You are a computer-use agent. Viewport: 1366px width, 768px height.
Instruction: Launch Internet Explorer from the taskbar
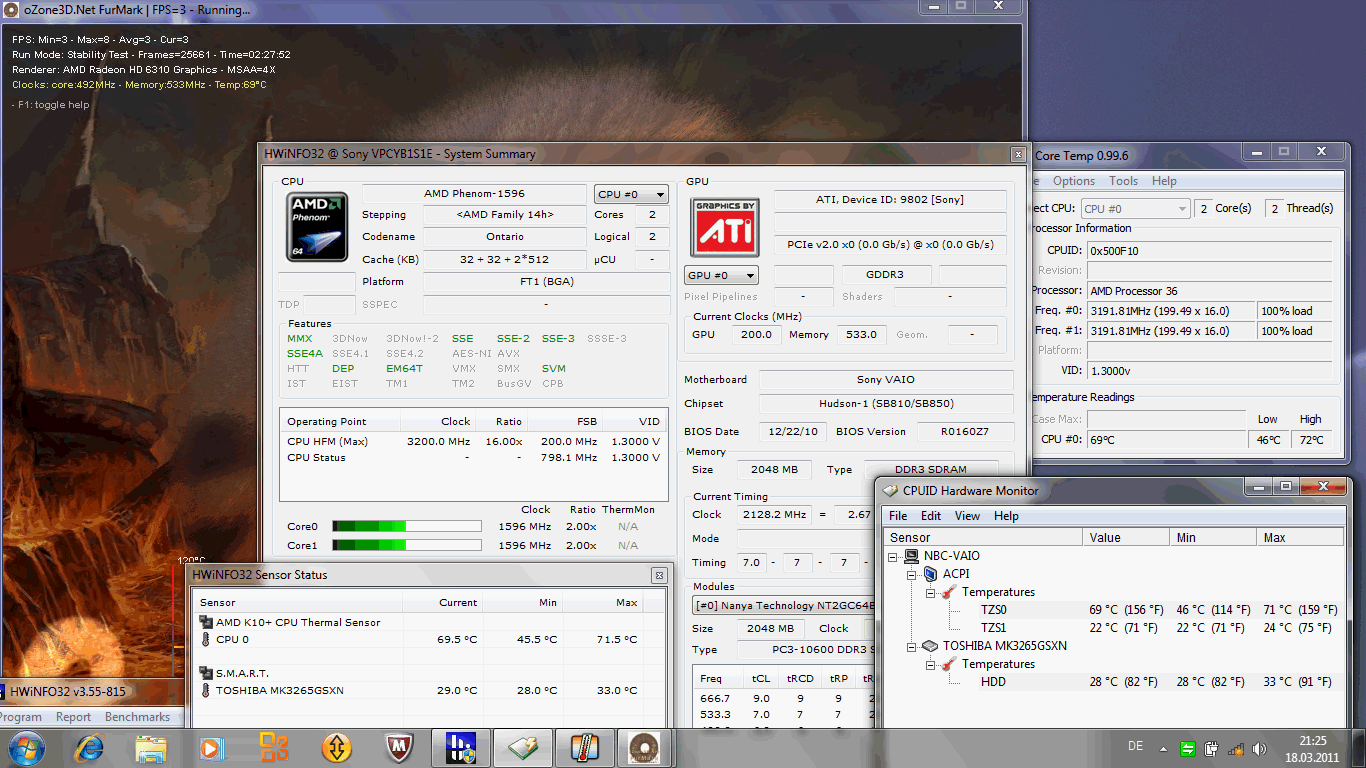point(89,747)
